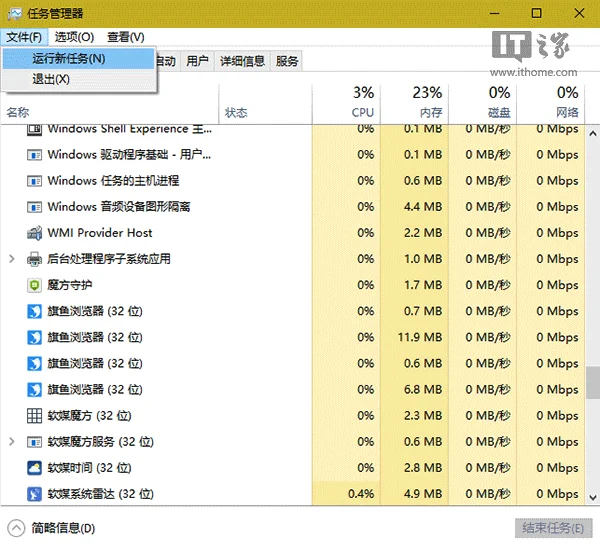Expand the 后台处理程序子系统应用 process group
600x551 pixels.
[12, 259]
